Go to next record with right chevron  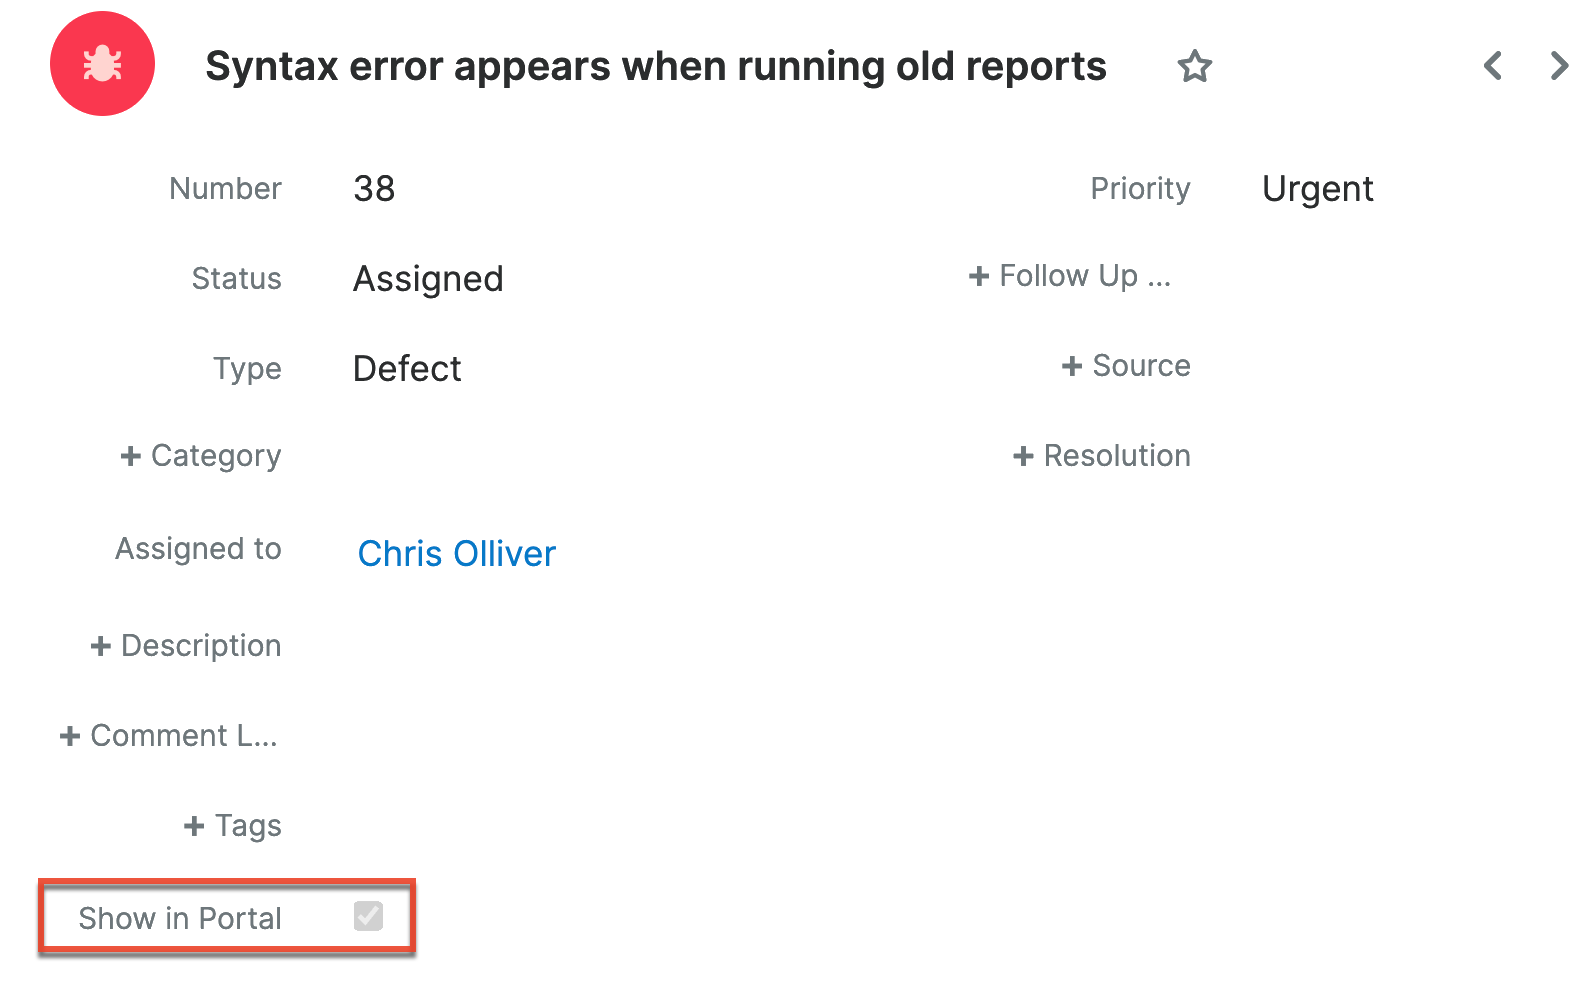point(1558,66)
